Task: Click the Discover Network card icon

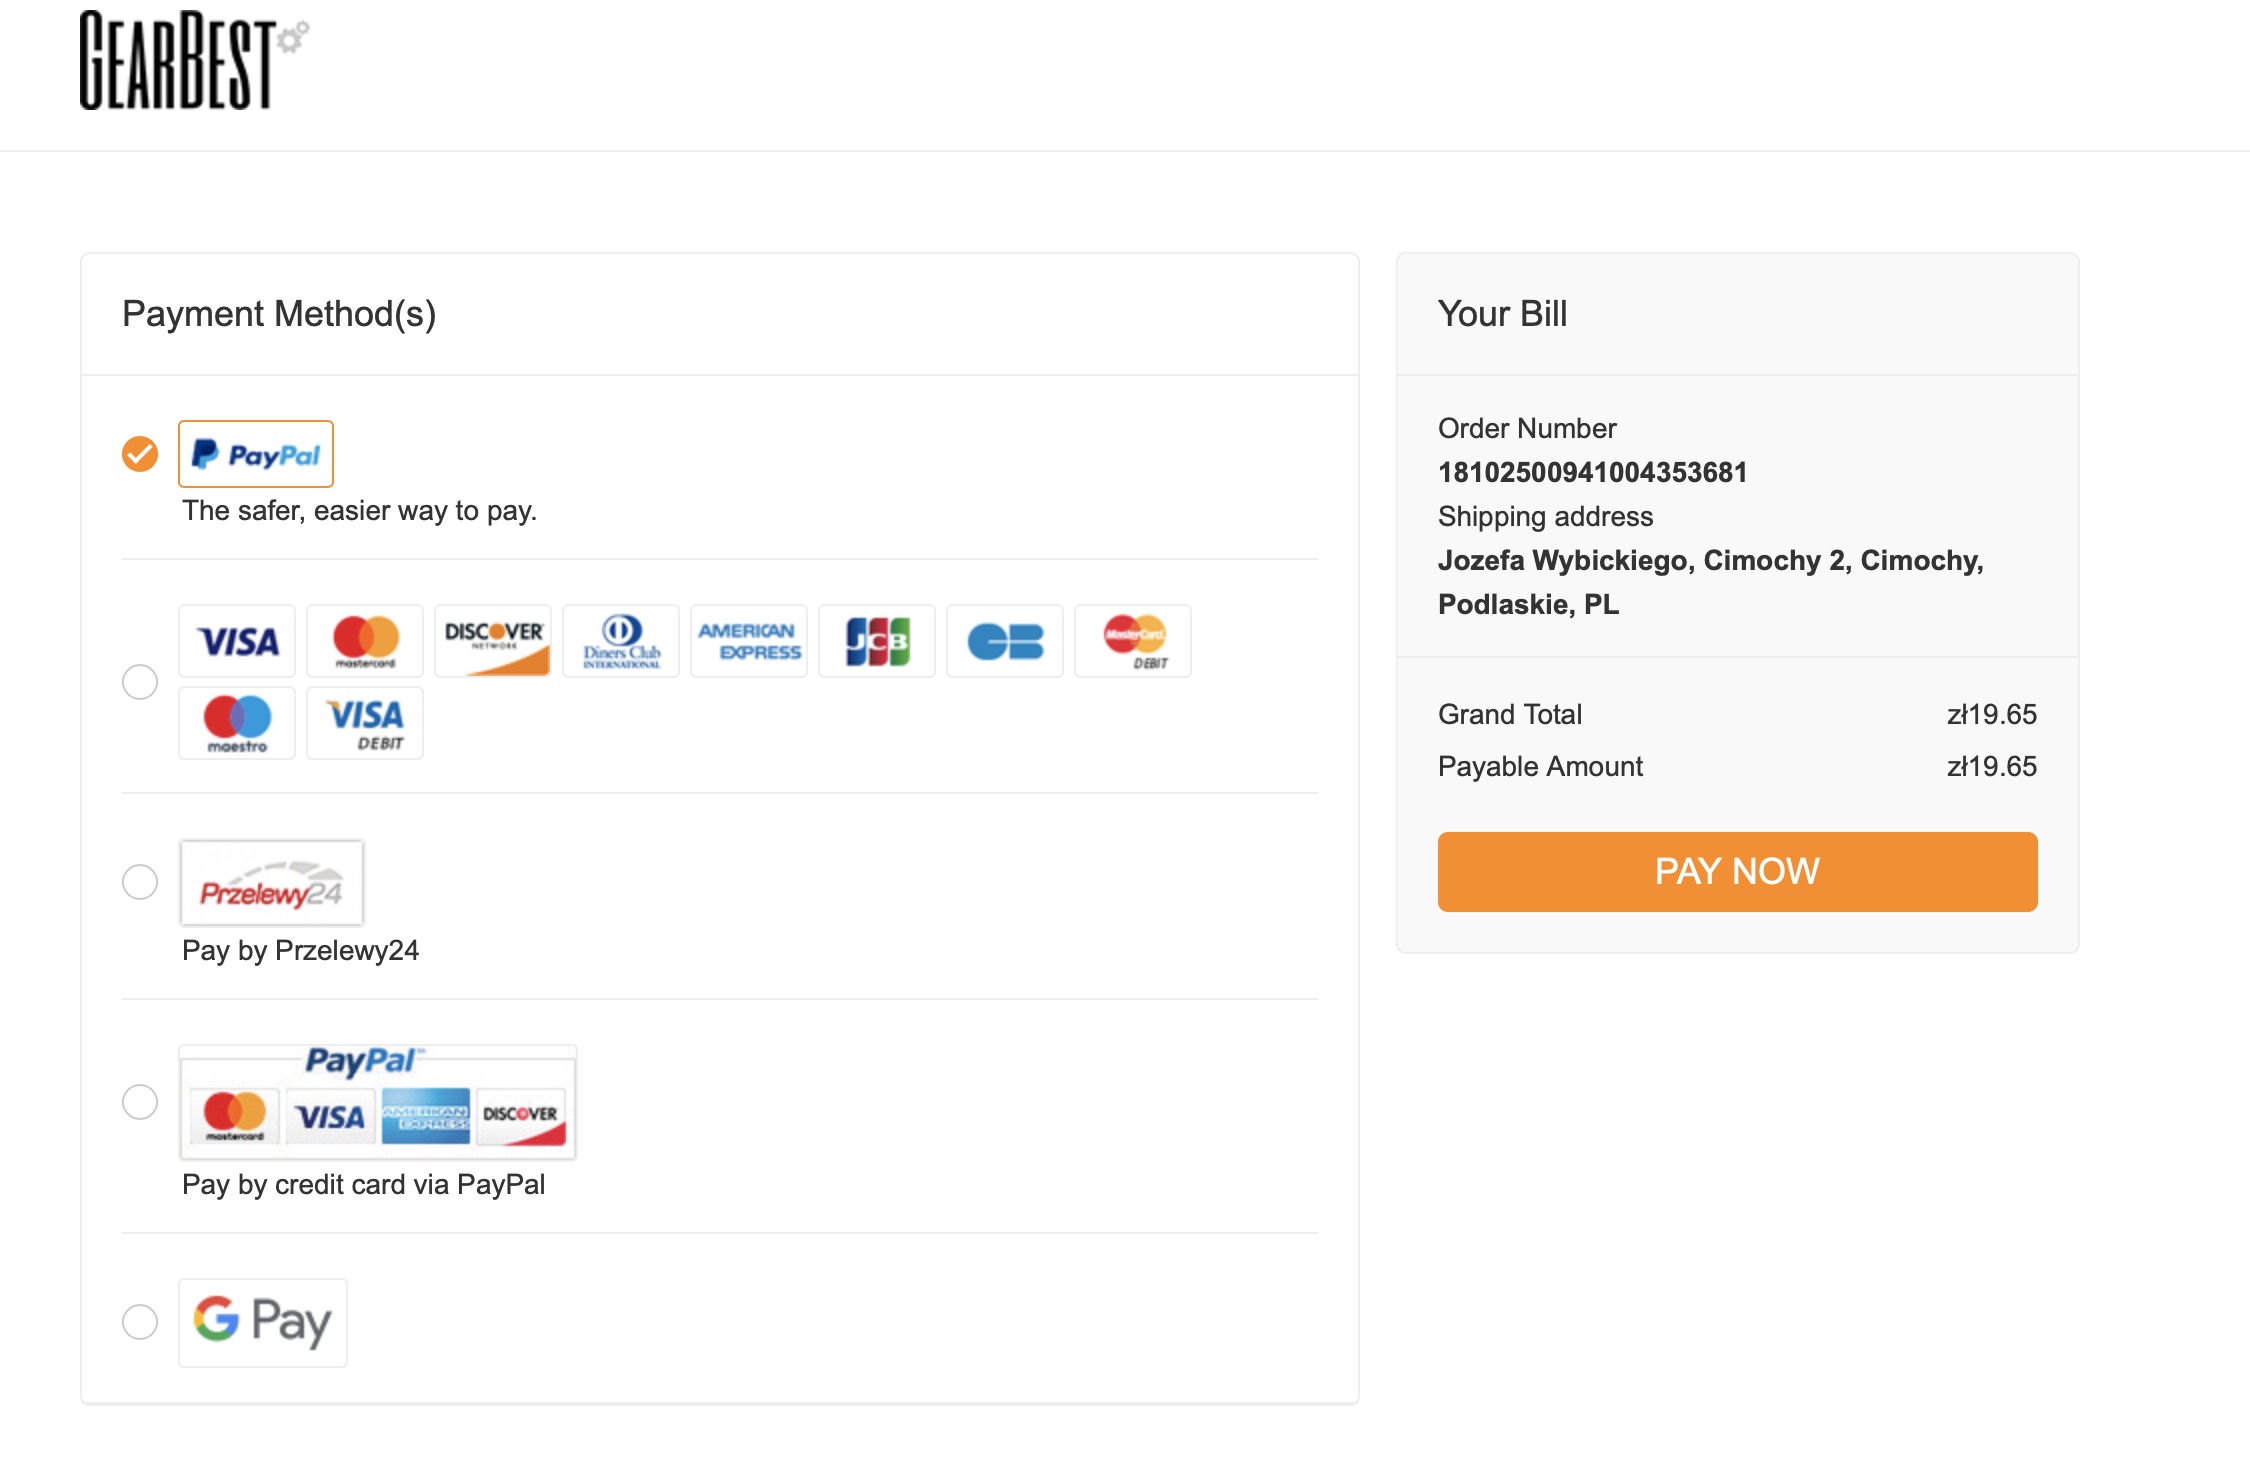Action: click(493, 641)
